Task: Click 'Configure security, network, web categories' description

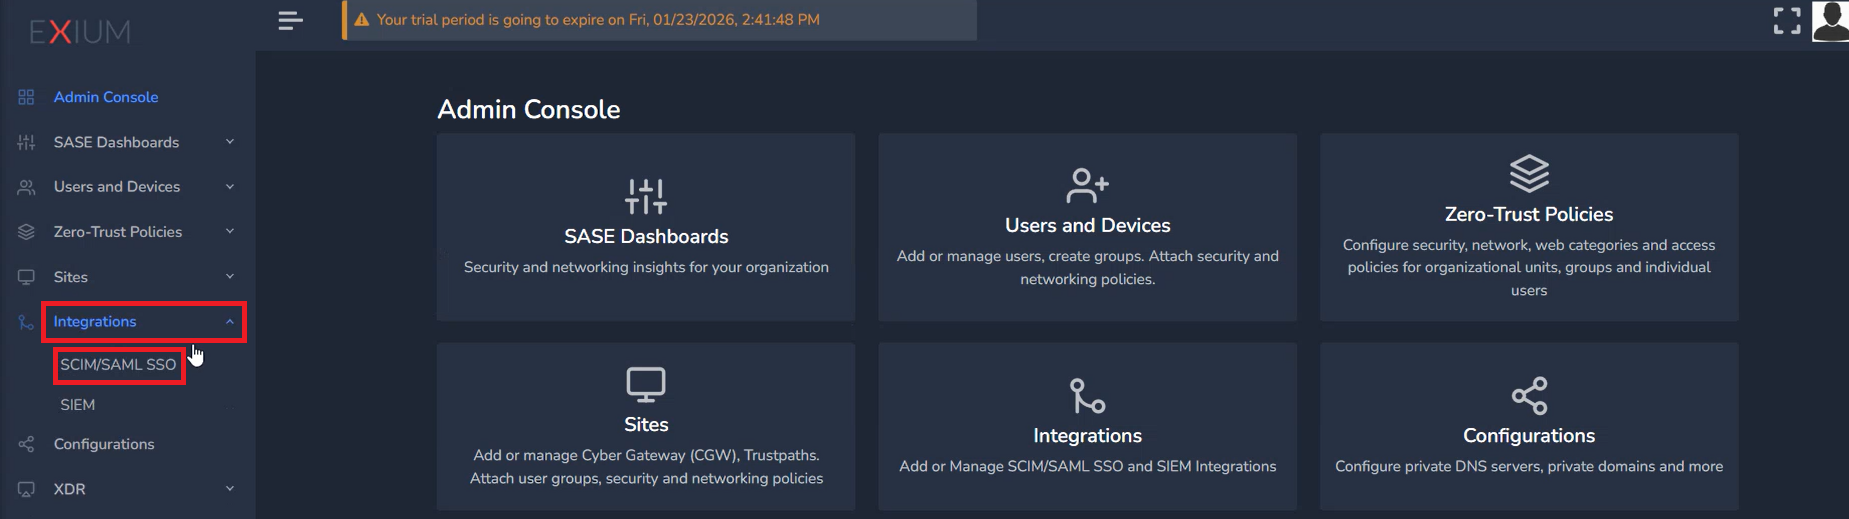Action: pos(1529,268)
